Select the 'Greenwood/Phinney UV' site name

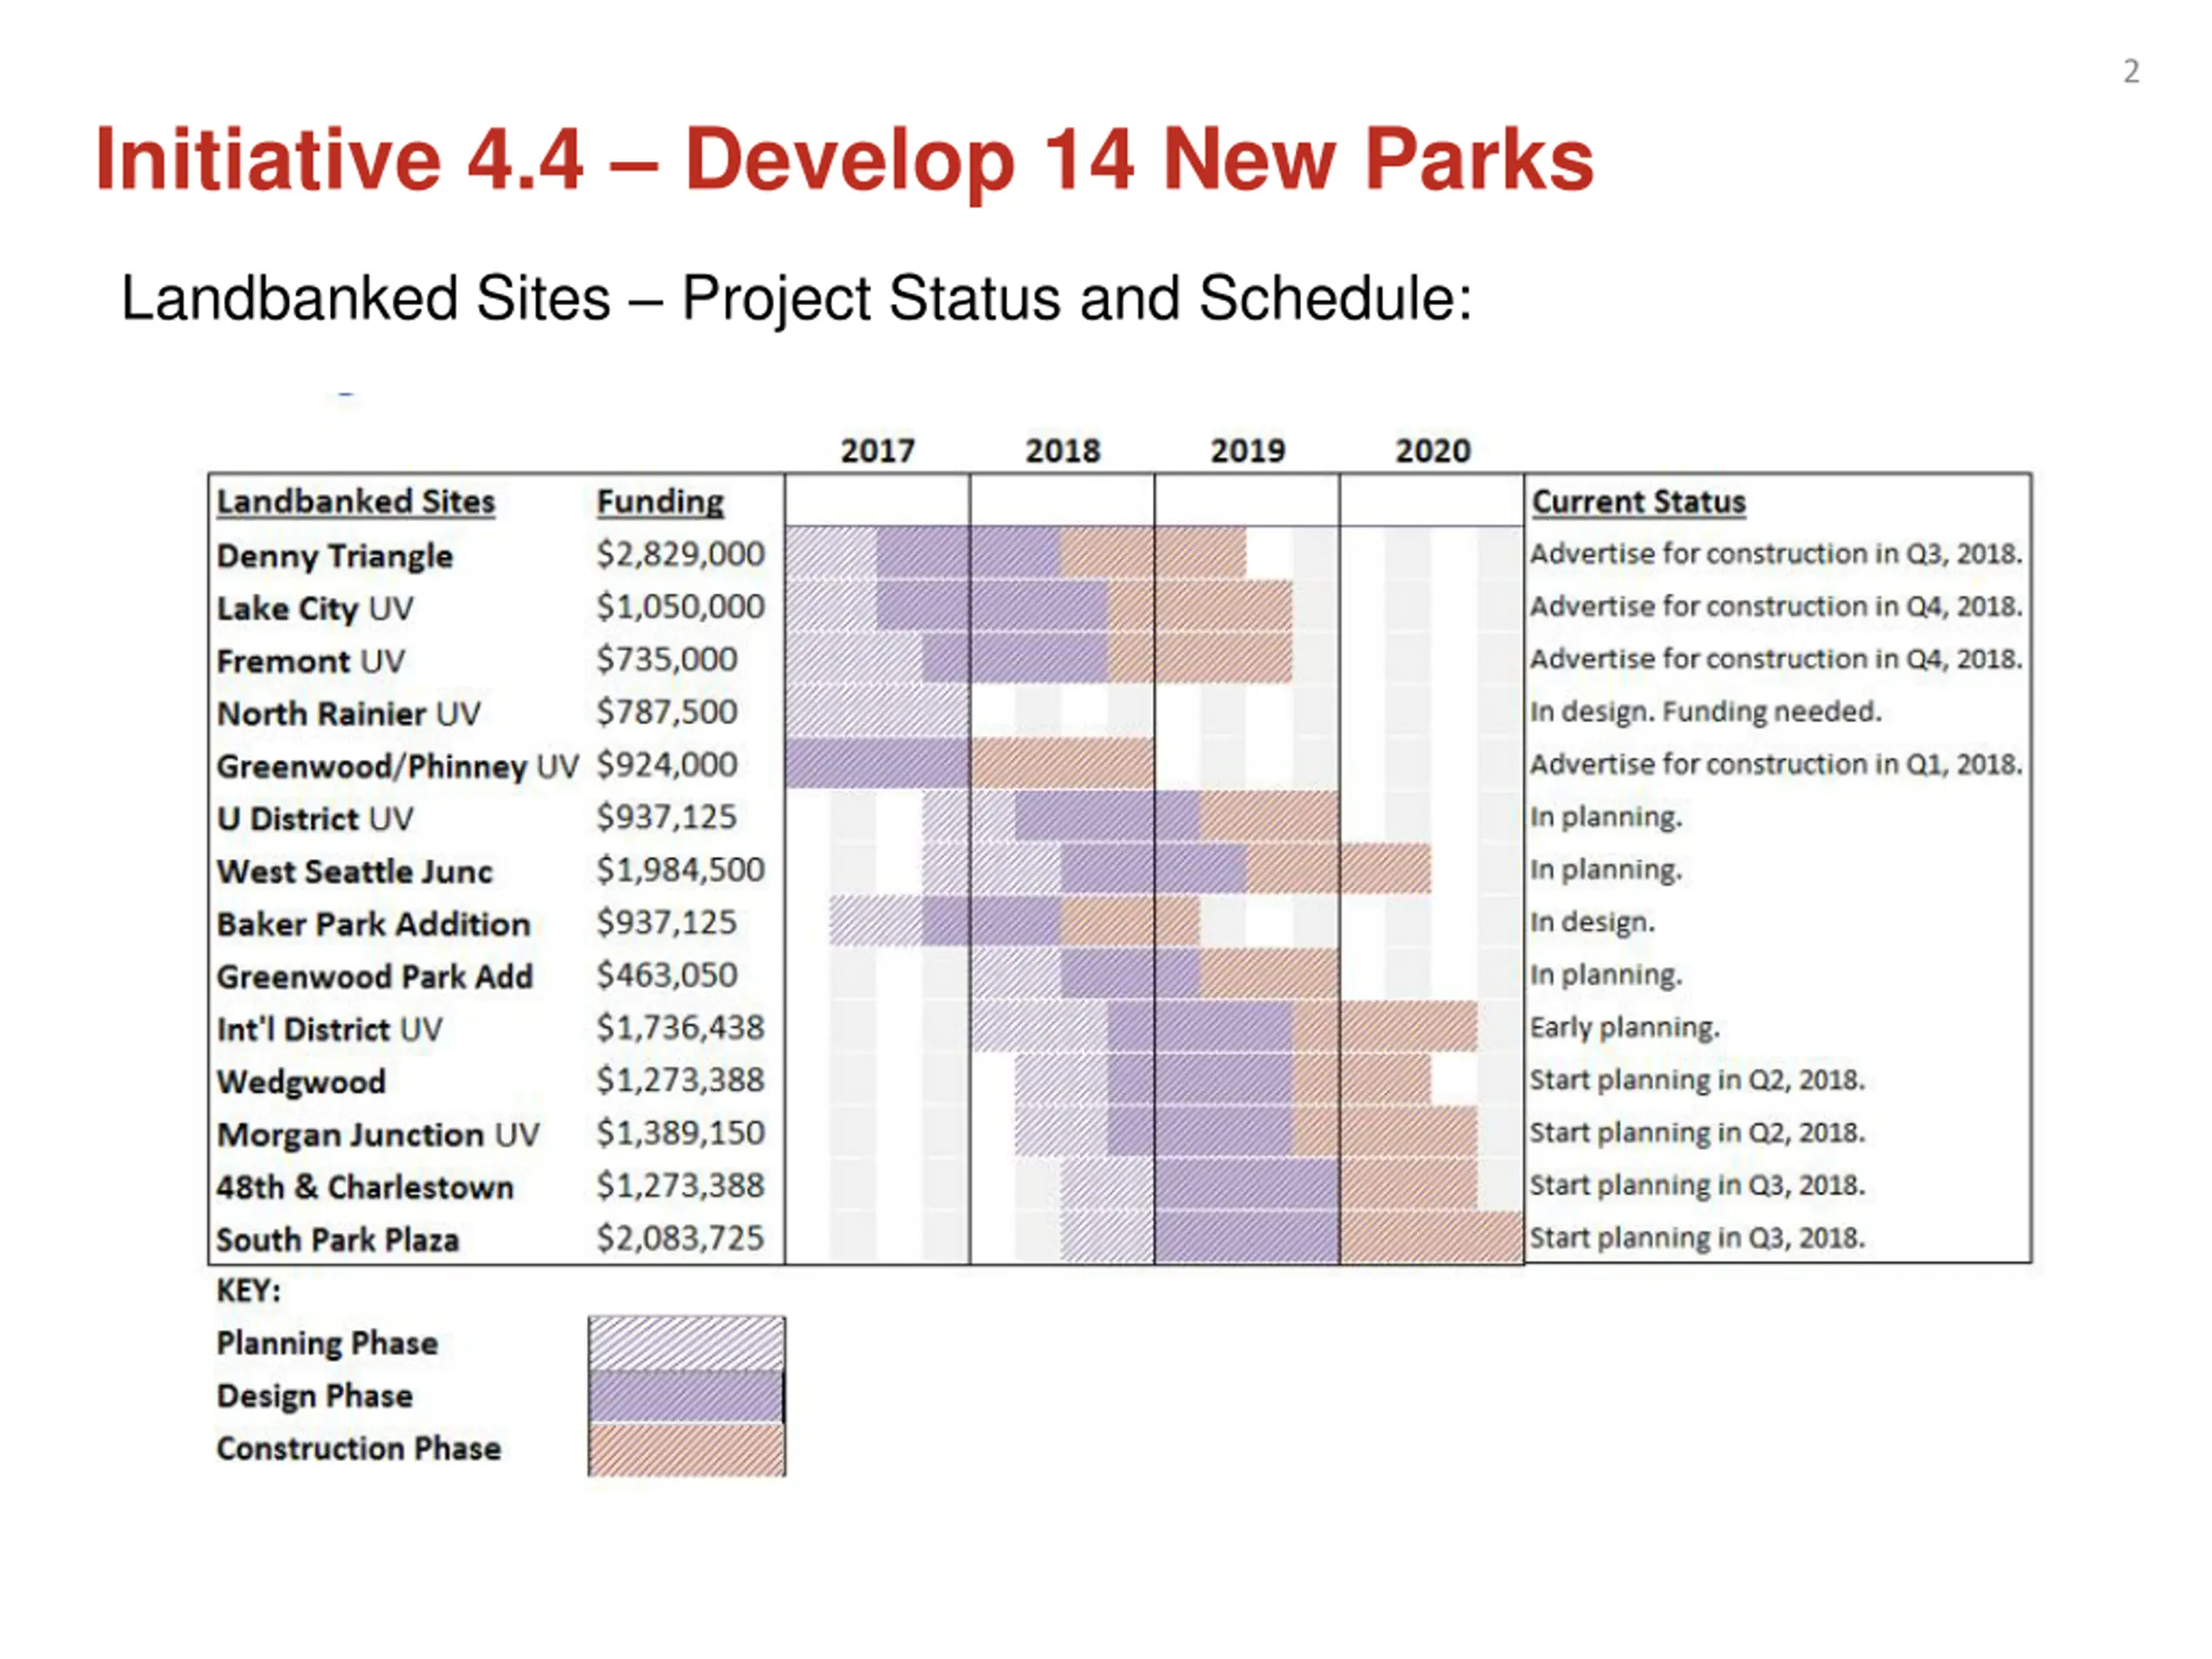(x=398, y=766)
